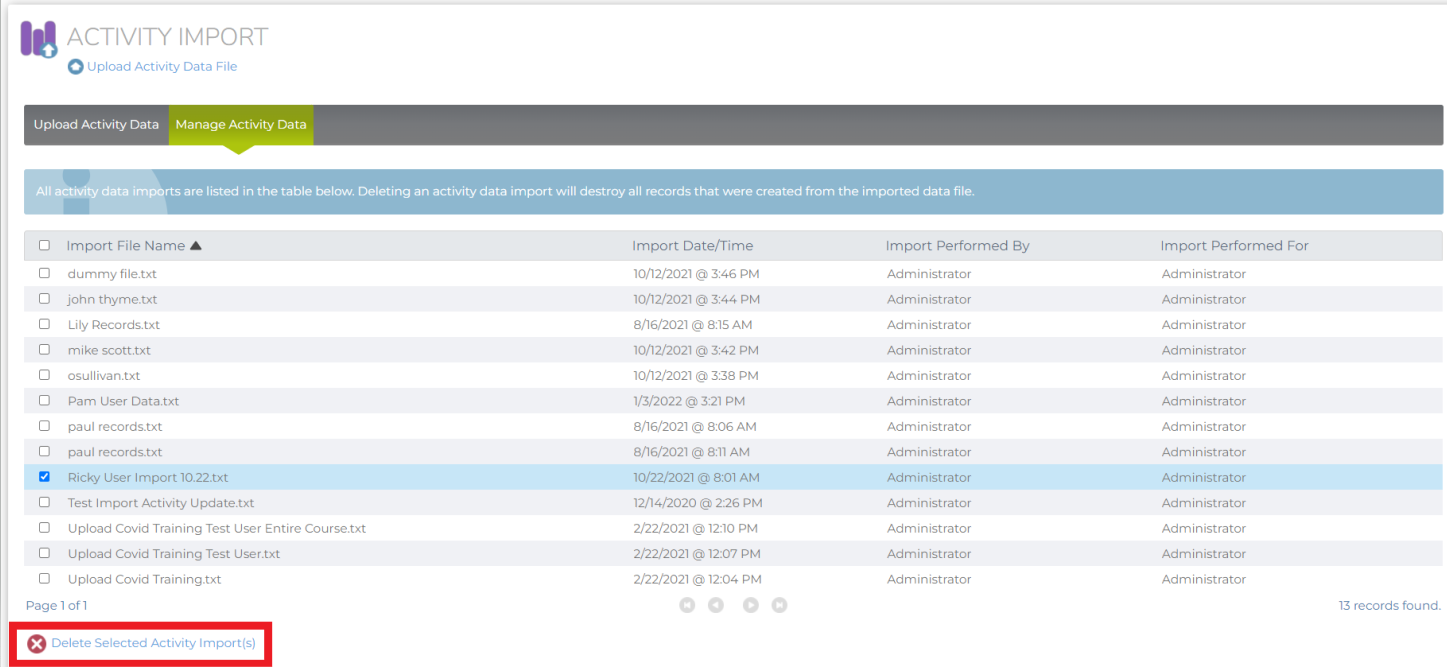
Task: Click Upload Covid Training.txt file name
Action: click(145, 579)
